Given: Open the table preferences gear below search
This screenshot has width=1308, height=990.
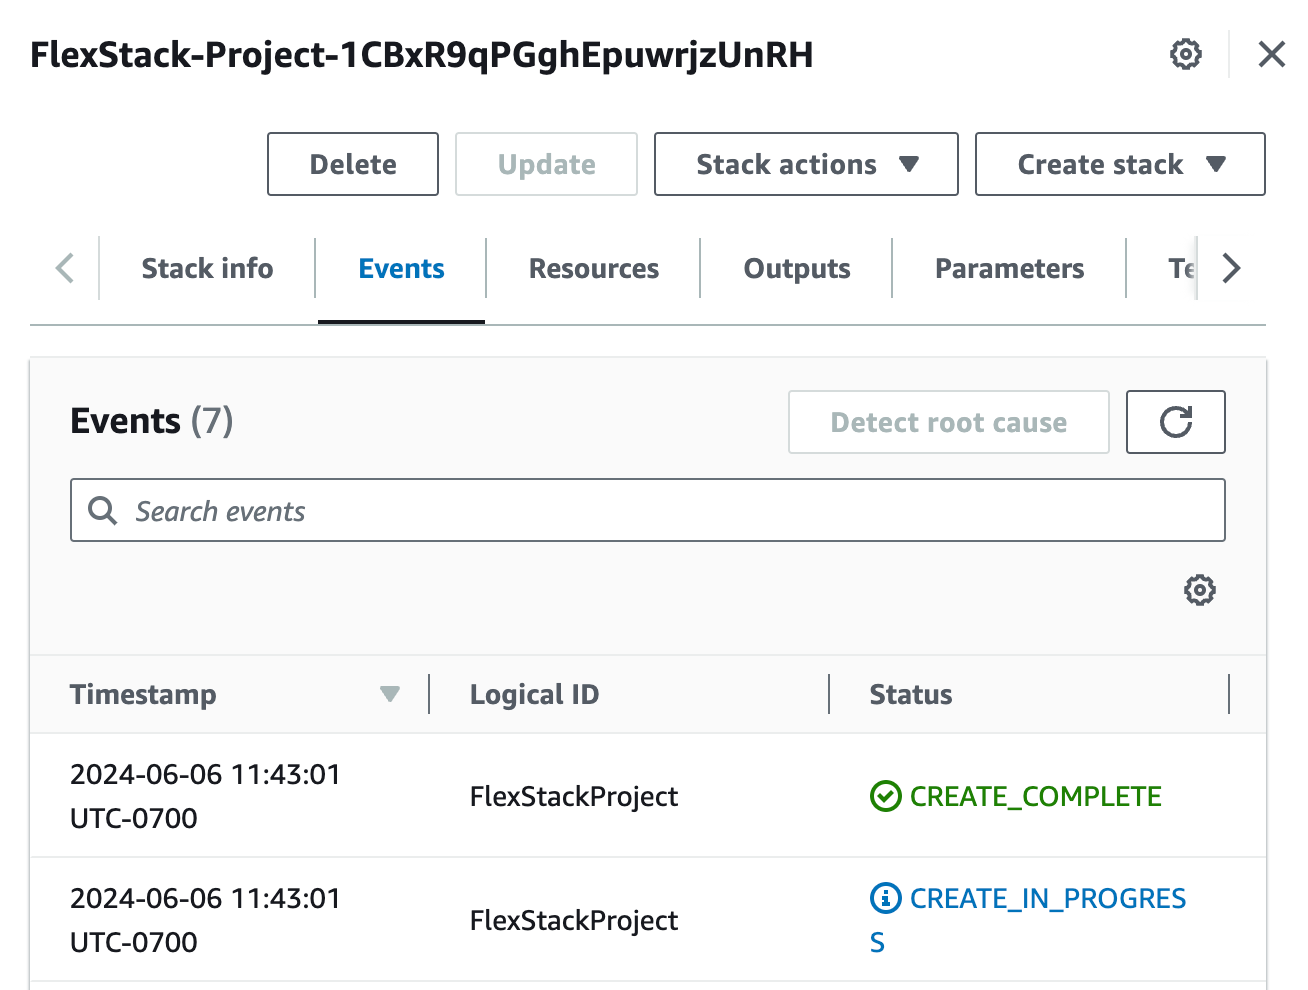Looking at the screenshot, I should [1198, 590].
